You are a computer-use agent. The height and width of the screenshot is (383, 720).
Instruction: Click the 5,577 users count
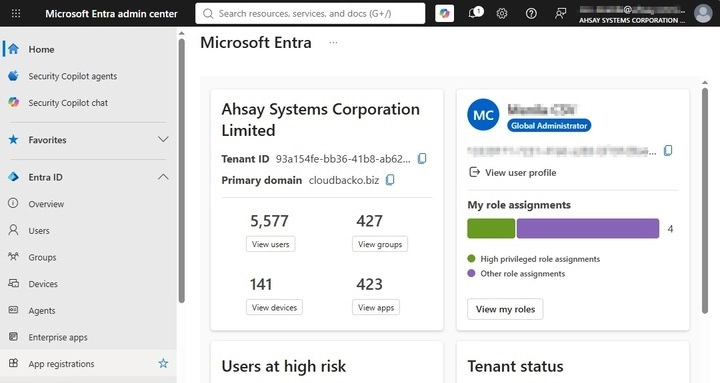(269, 221)
